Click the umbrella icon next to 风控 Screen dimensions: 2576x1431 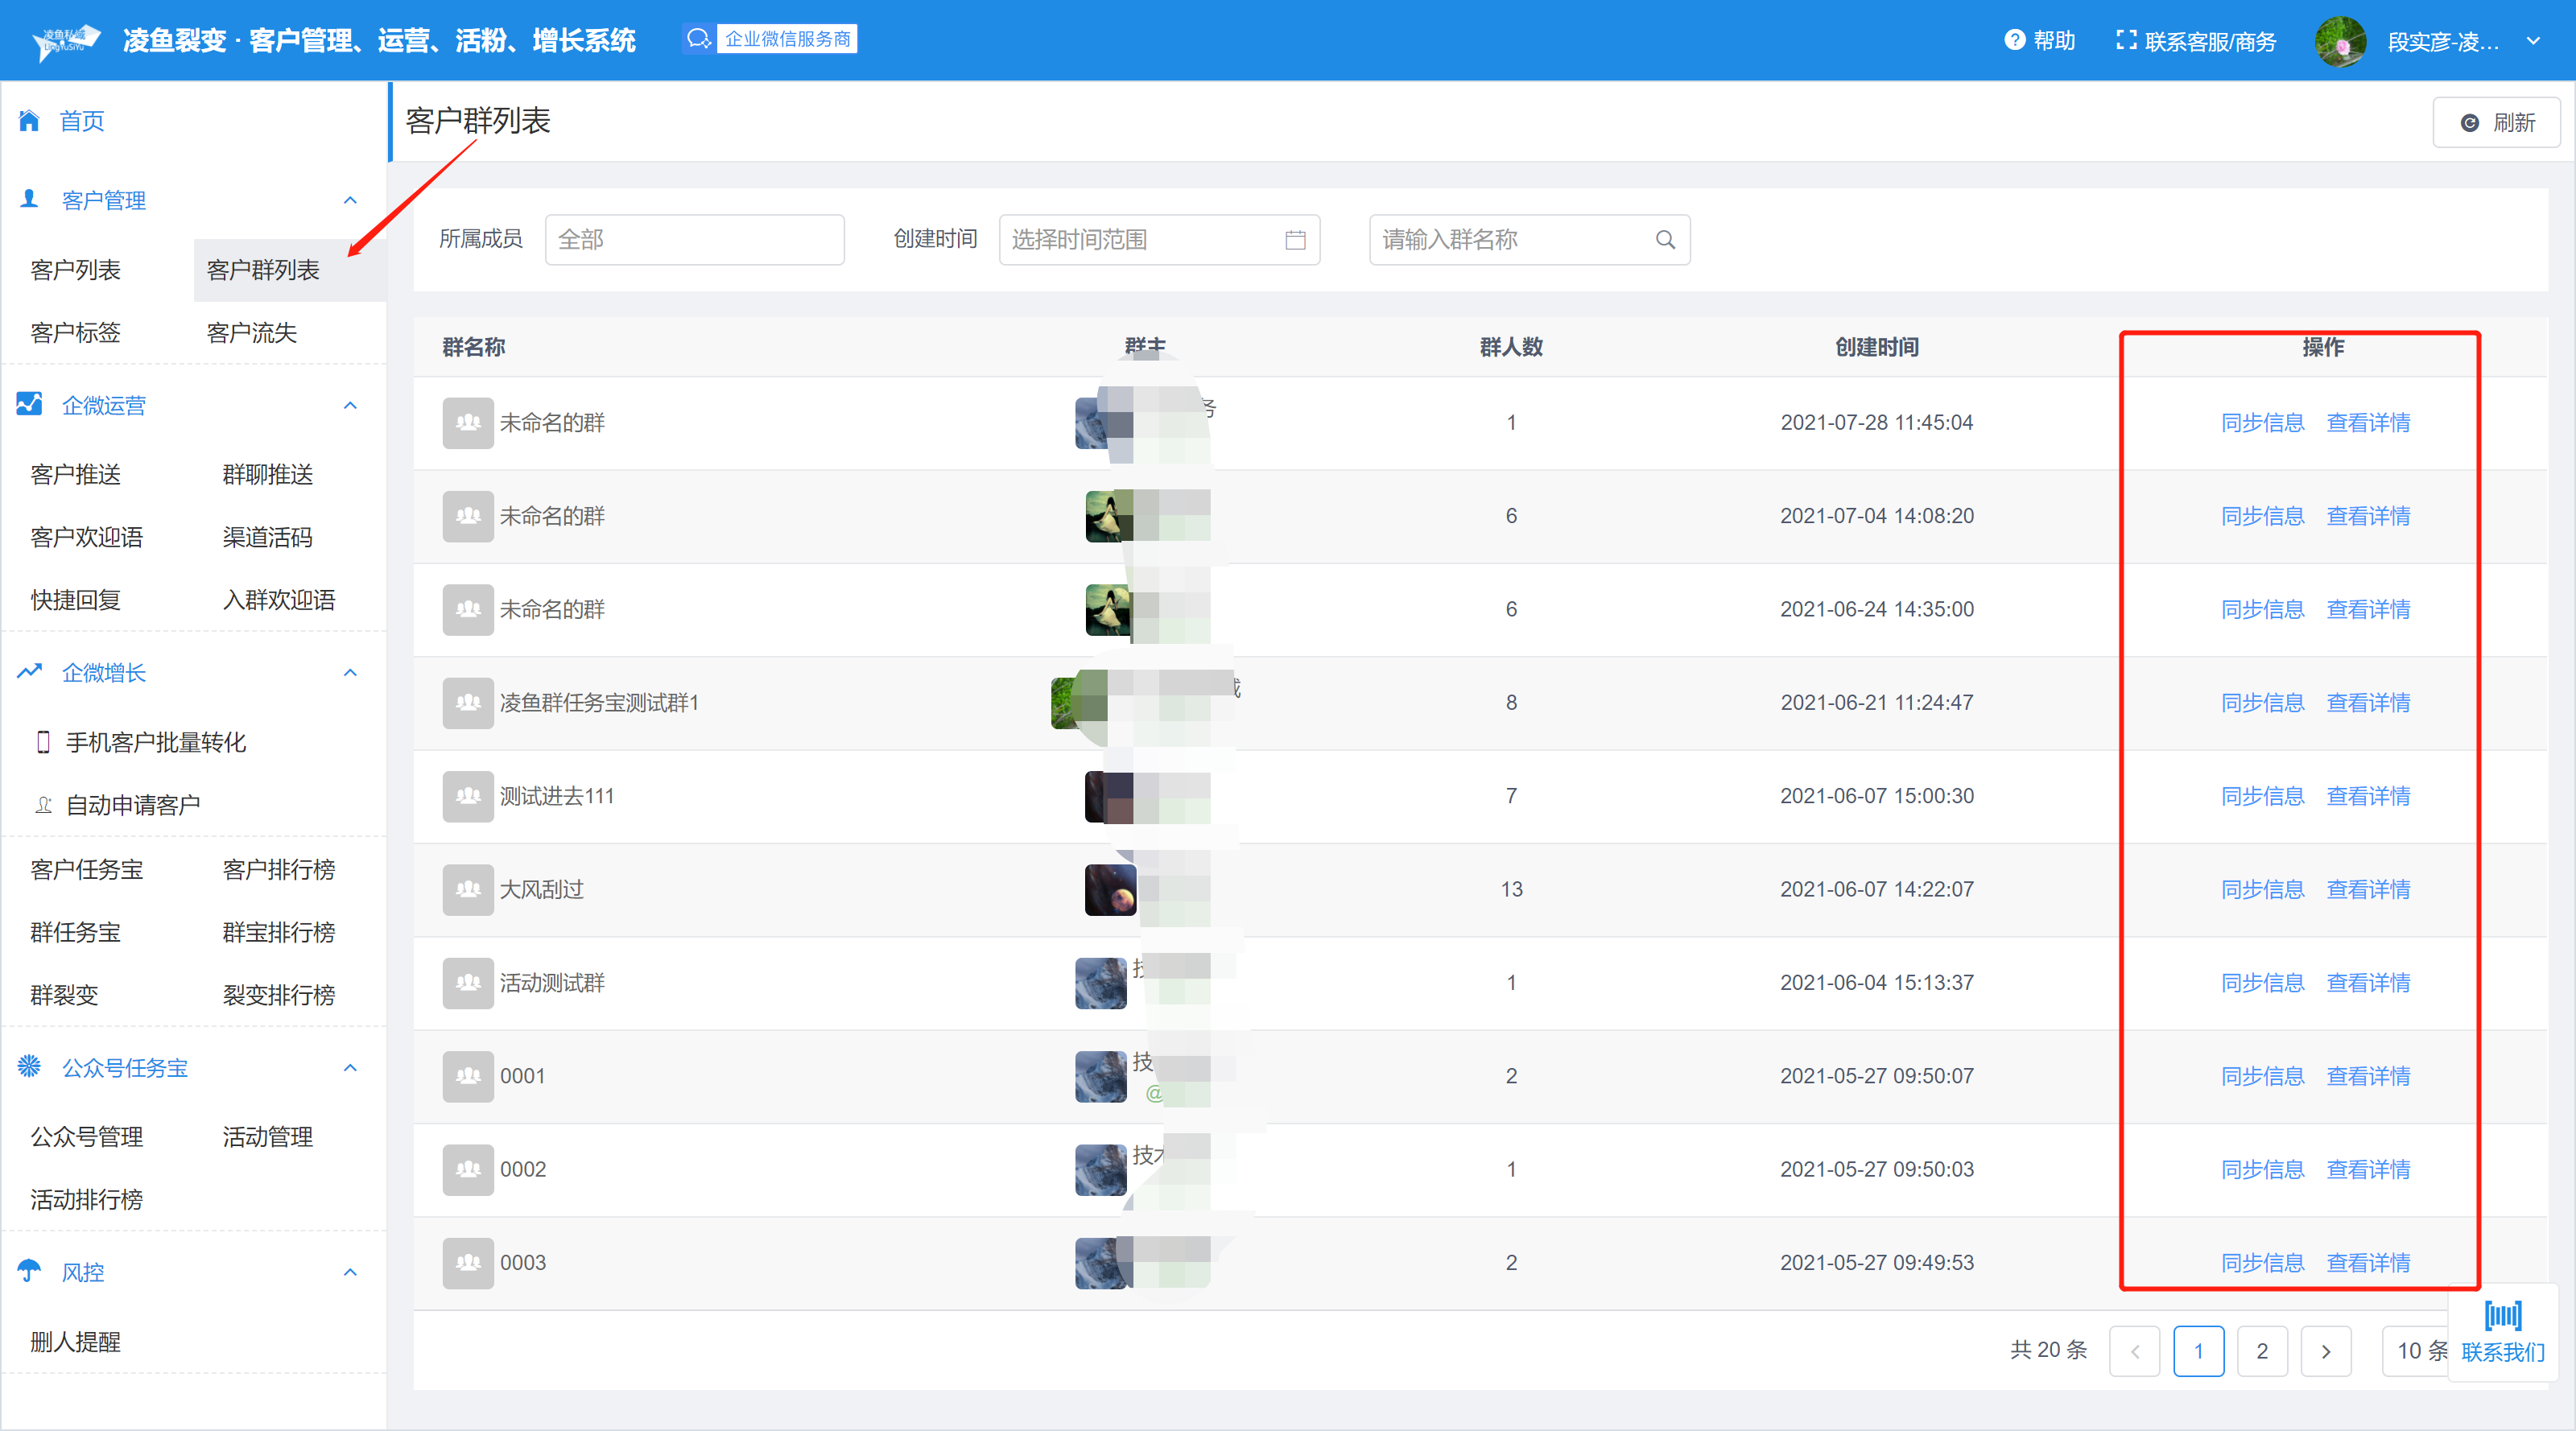pyautogui.click(x=29, y=1271)
